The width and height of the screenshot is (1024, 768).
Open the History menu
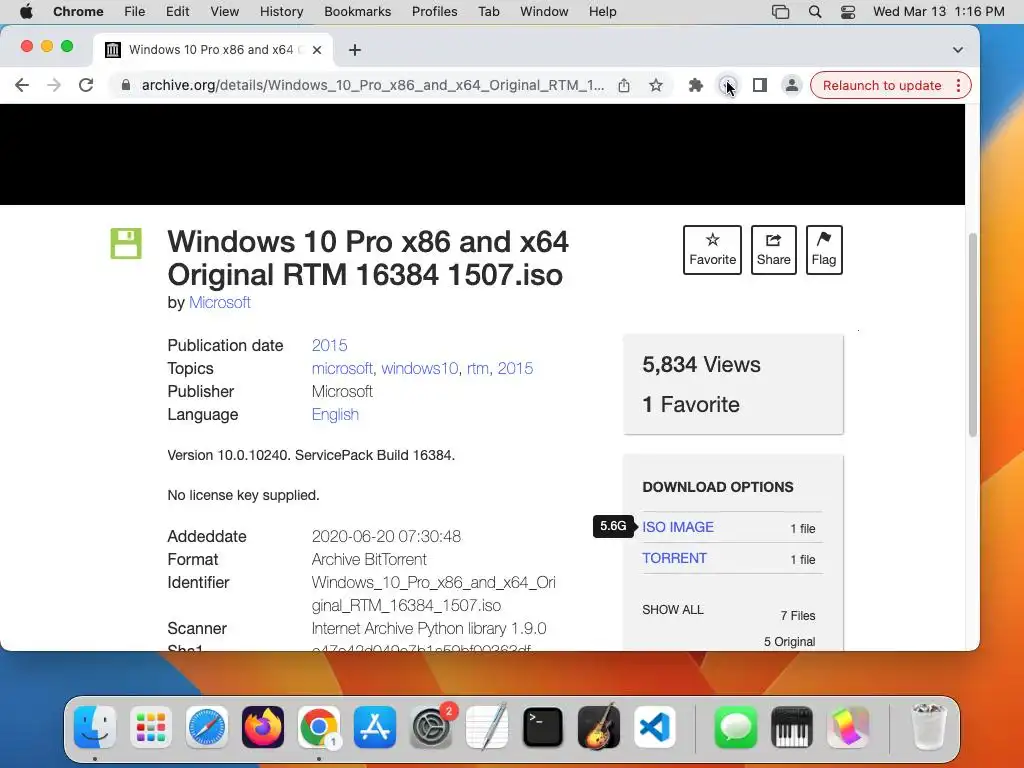coord(281,12)
